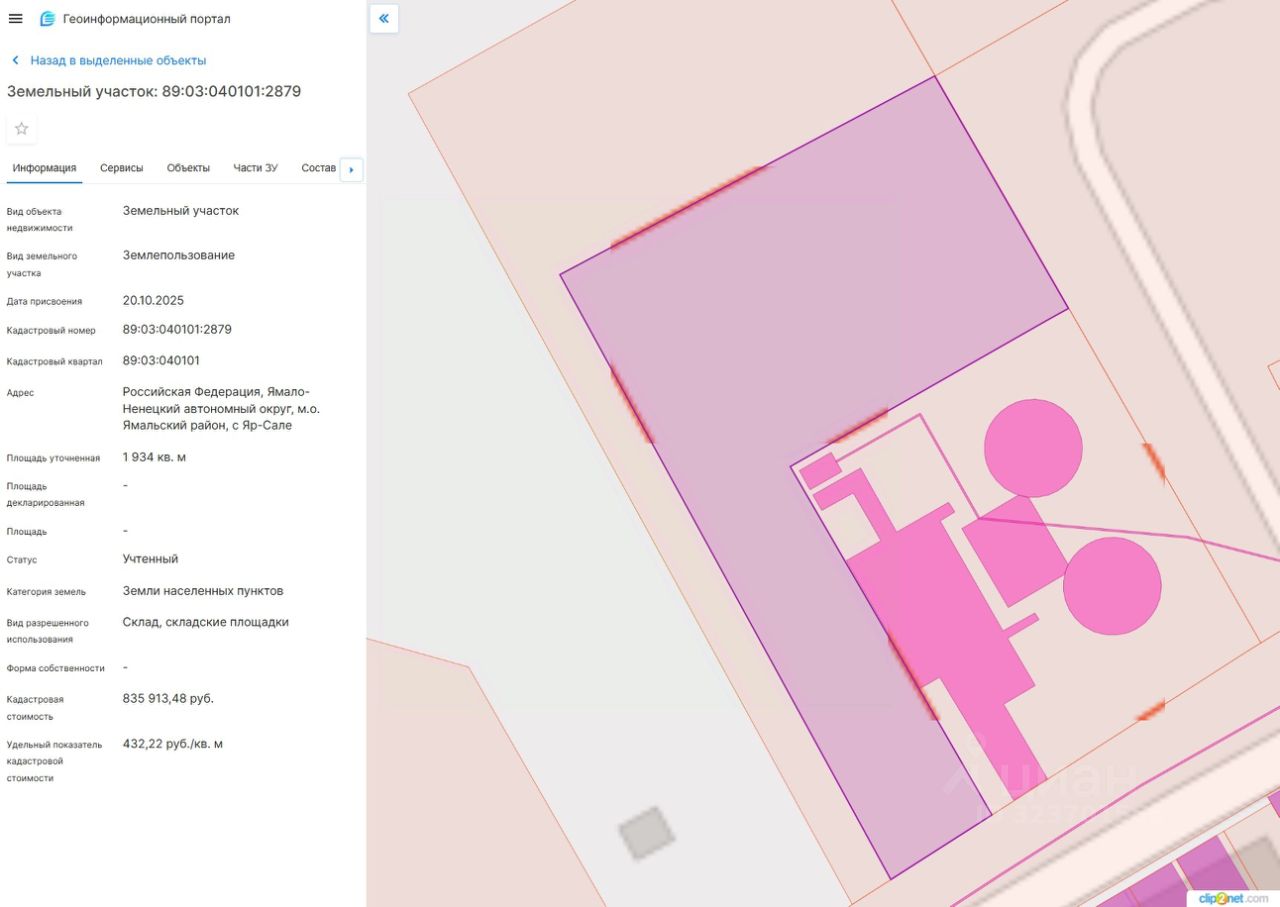Click the cadastral quarter value 89:03:040101
Viewport: 1280px width, 907px height.
161,360
